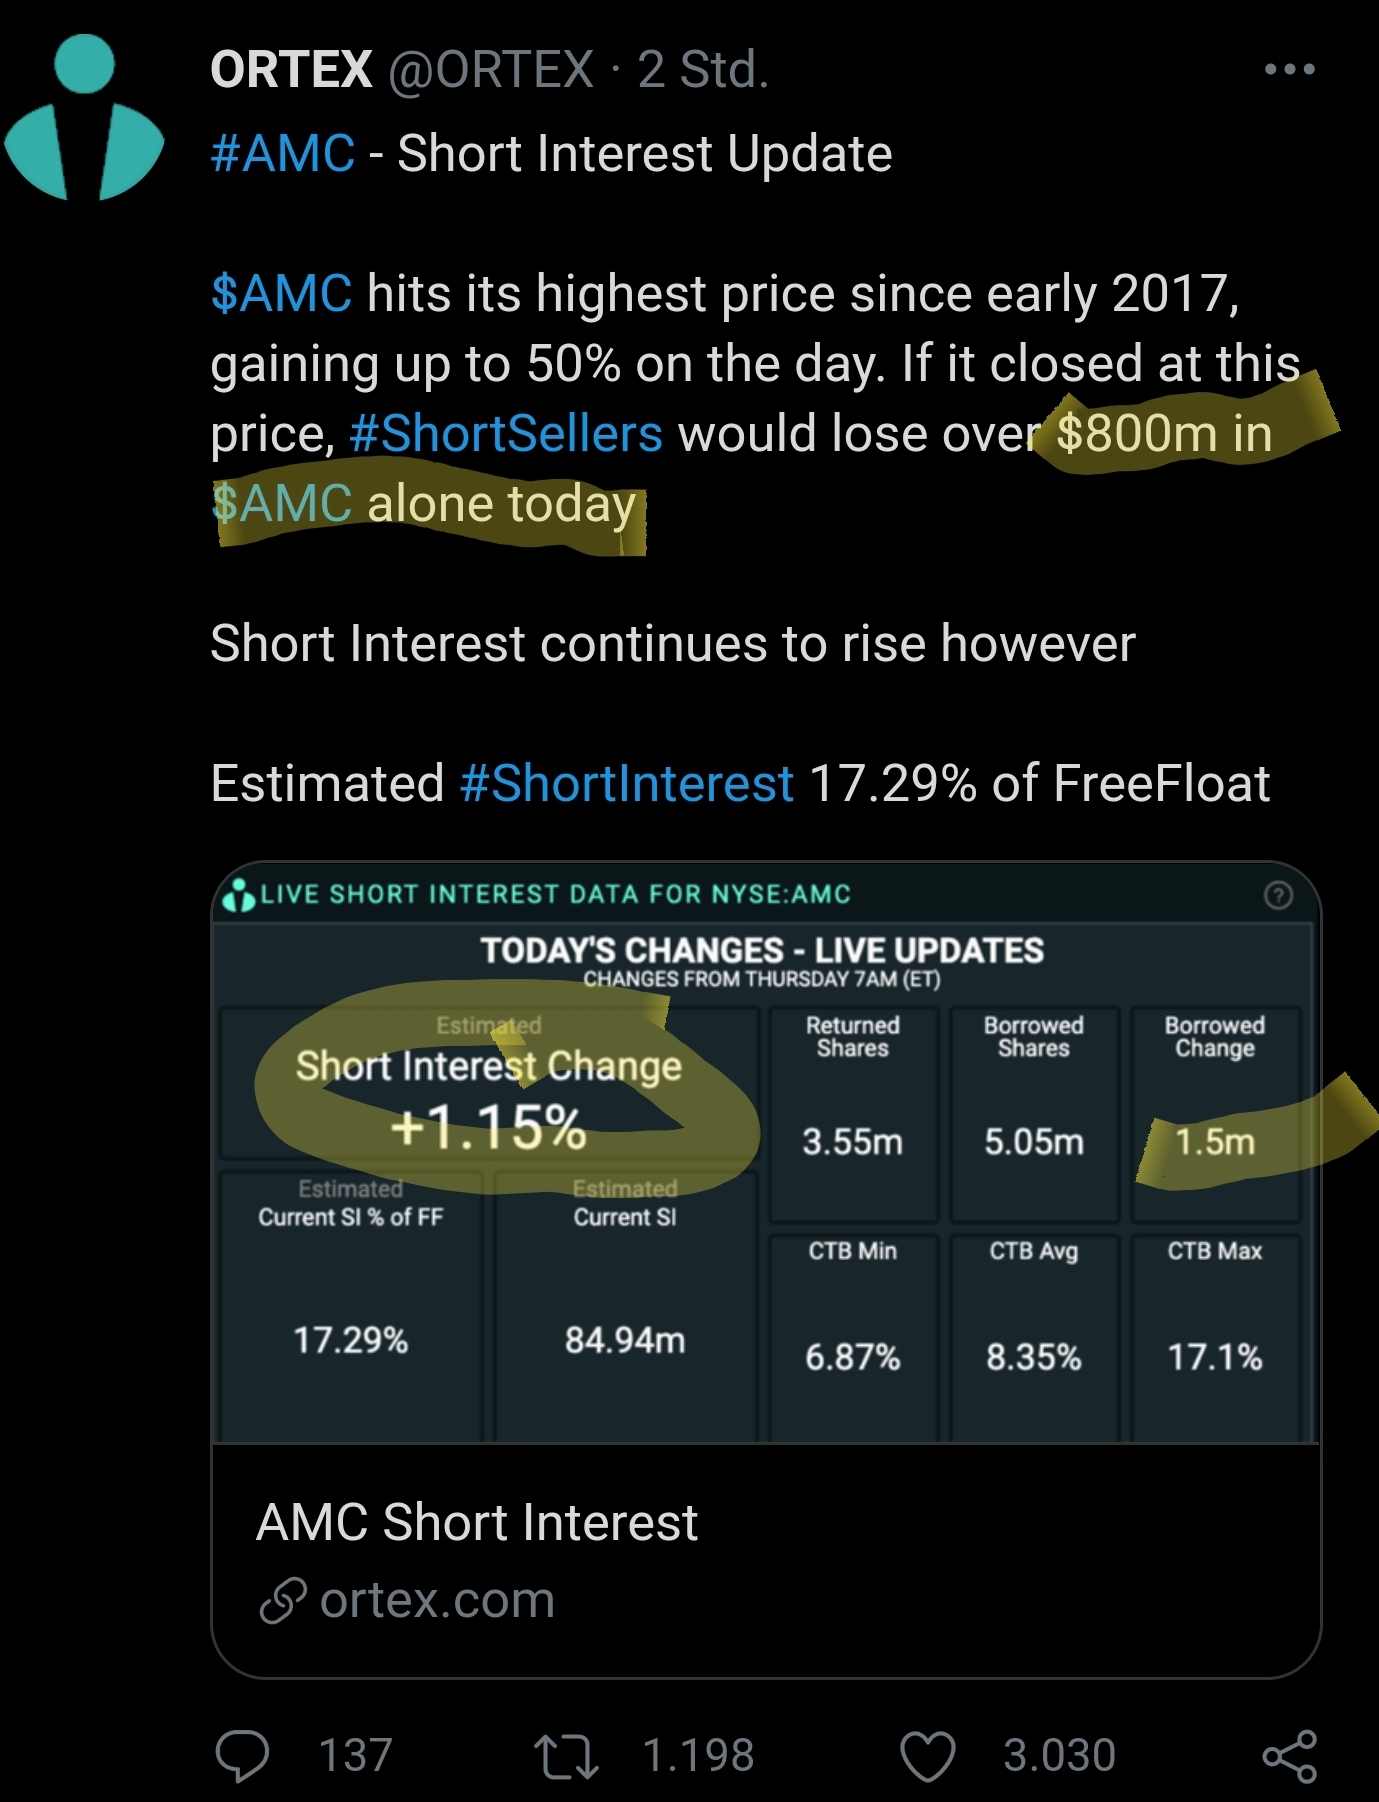Open the #AMC hashtag feed
Image resolution: width=1379 pixels, height=1802 pixels.
coord(281,152)
